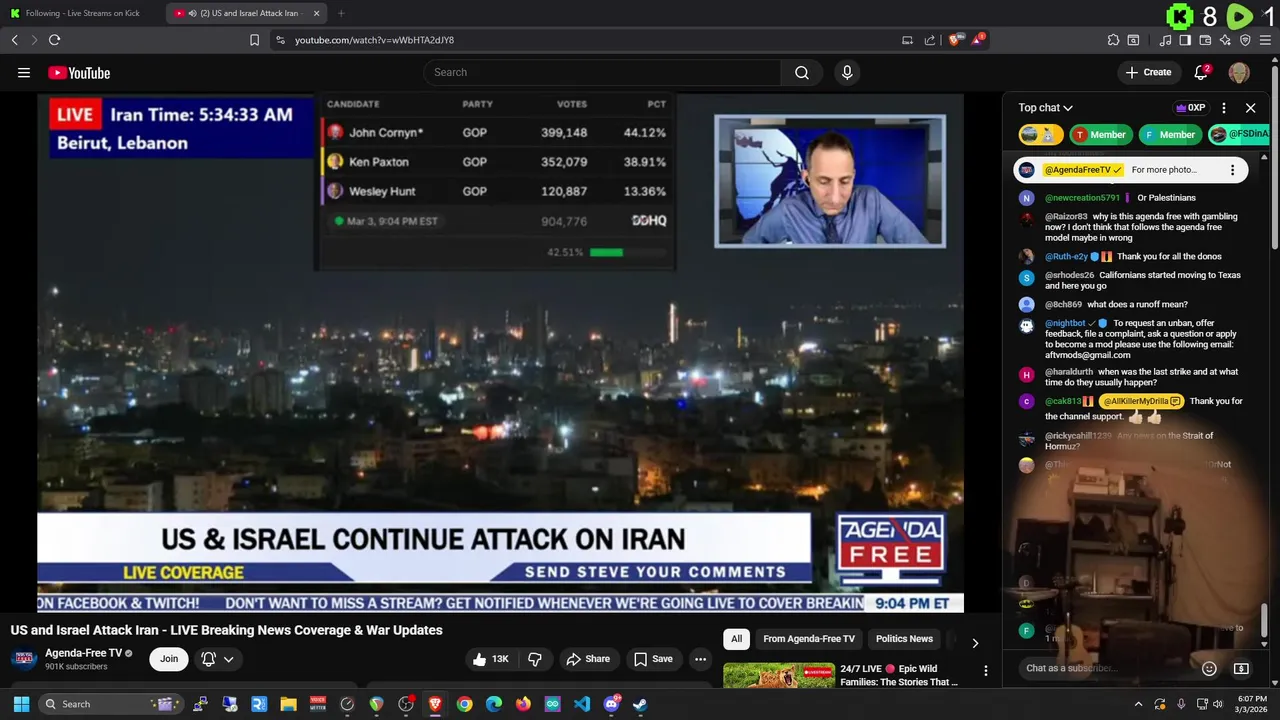Open Brave Wallet icon
Screen dimensions: 1280x720
[1205, 40]
